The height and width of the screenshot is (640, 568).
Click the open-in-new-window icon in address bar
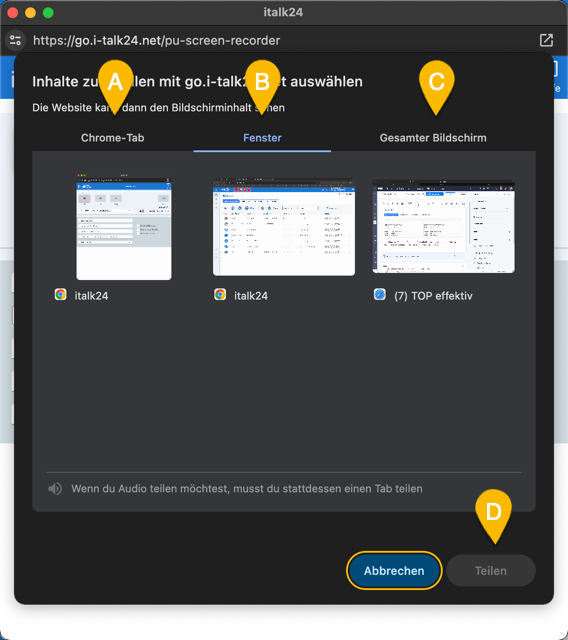coord(546,40)
